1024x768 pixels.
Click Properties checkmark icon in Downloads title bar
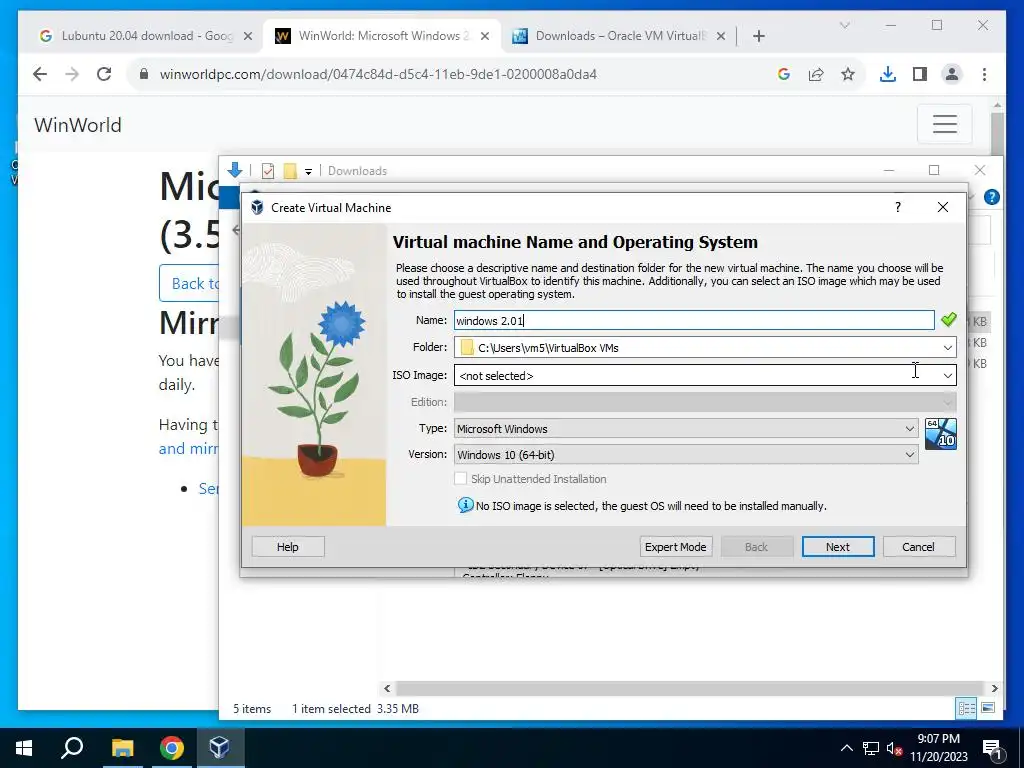268,171
